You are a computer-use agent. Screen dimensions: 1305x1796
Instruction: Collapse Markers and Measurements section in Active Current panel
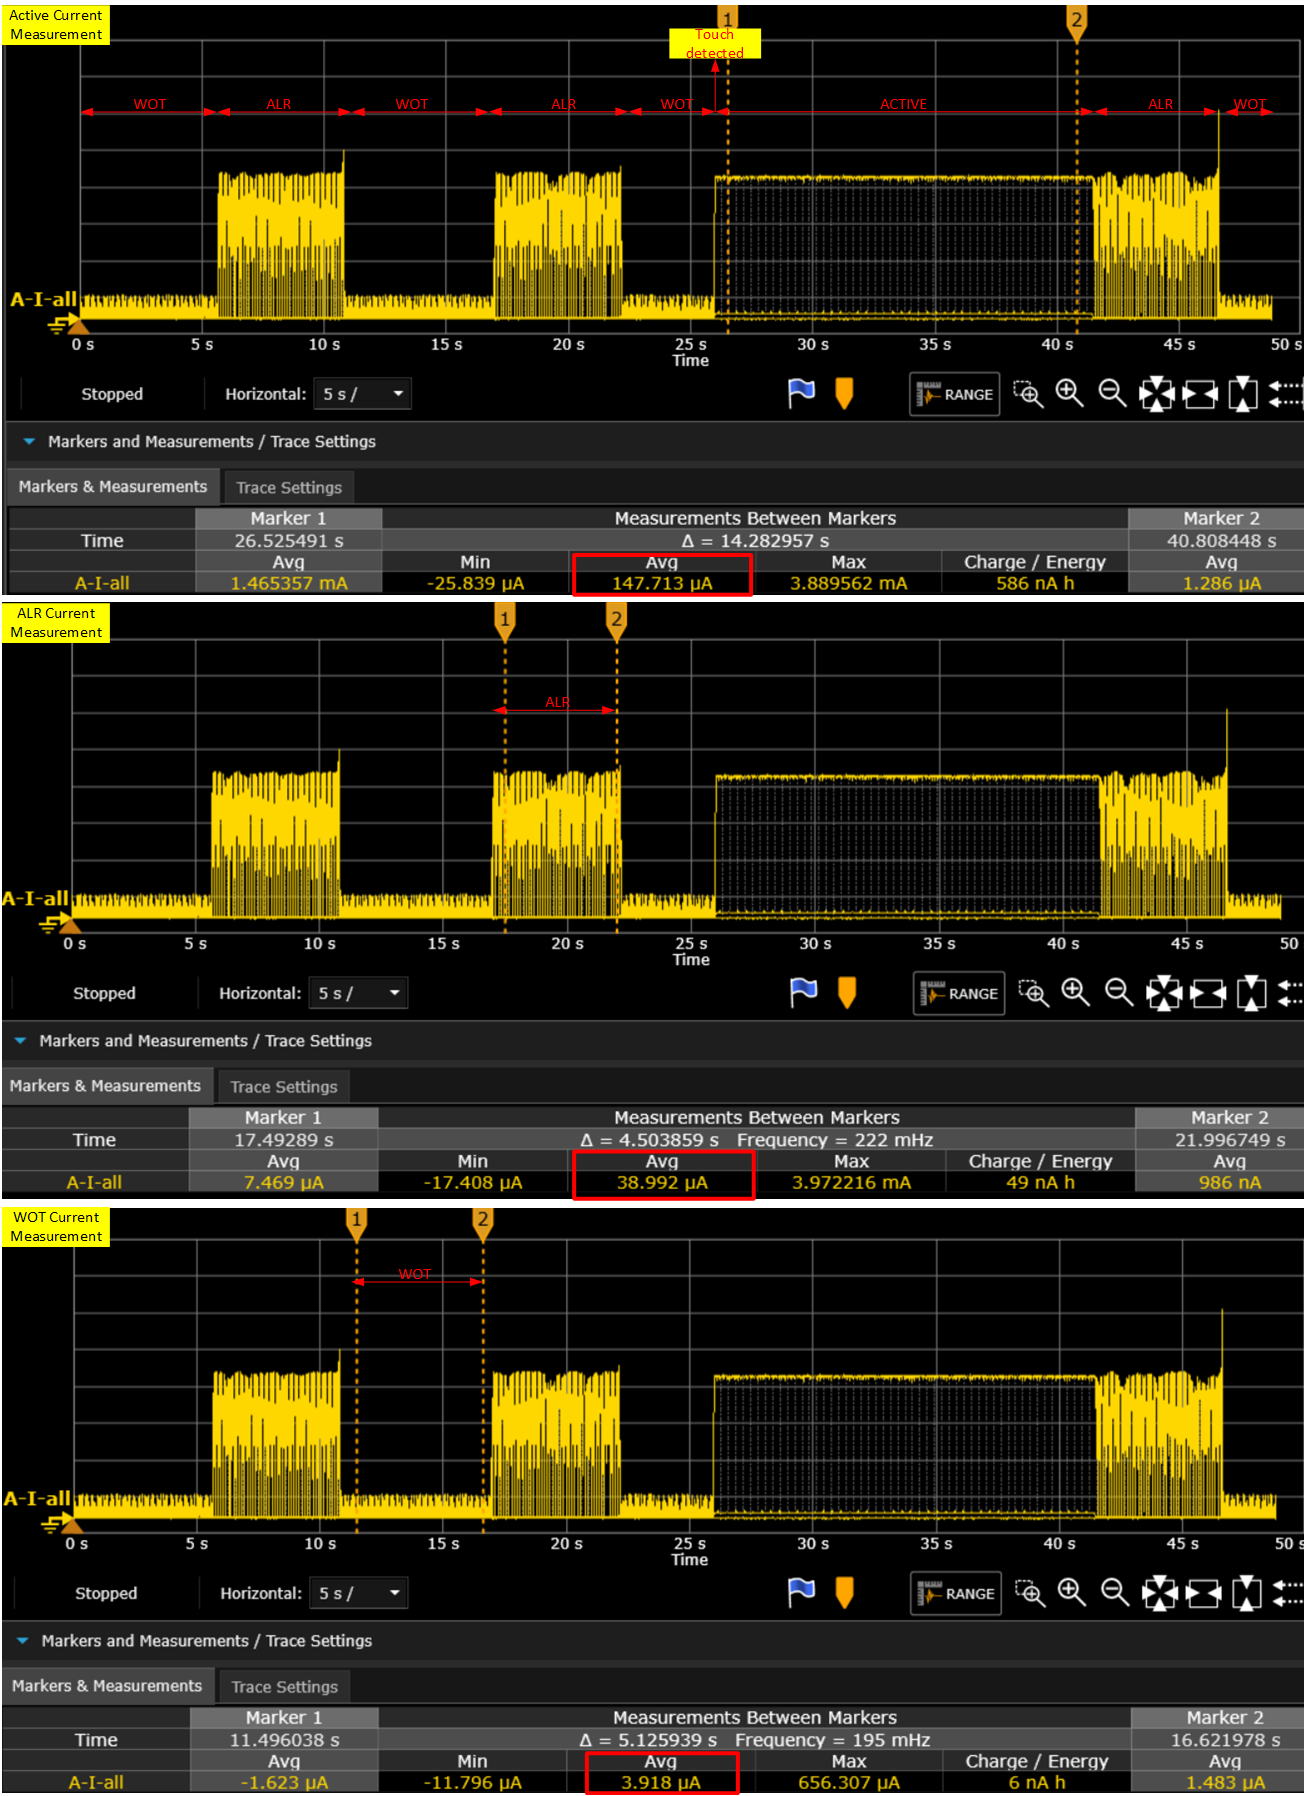point(29,441)
